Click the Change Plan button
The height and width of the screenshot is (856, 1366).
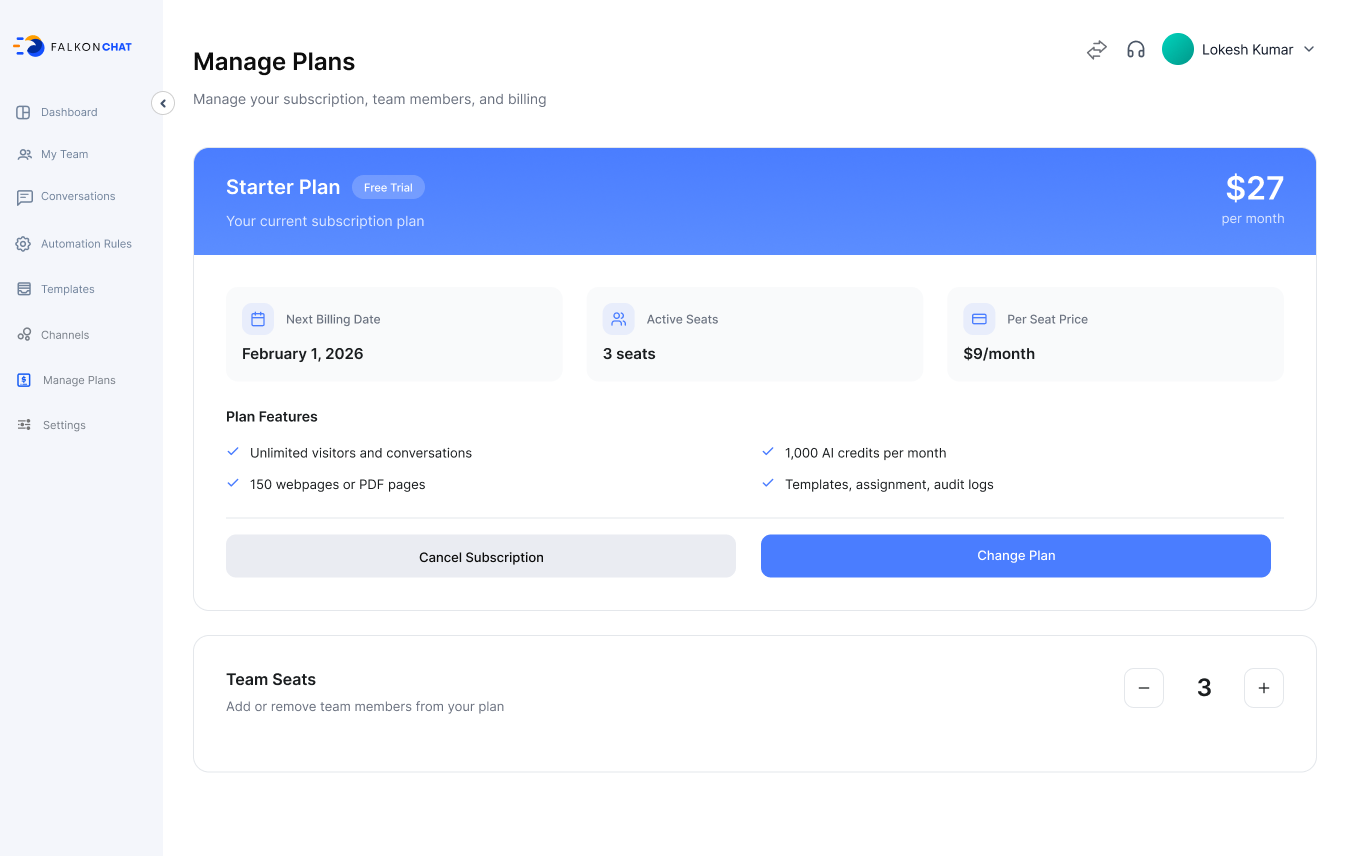point(1016,556)
